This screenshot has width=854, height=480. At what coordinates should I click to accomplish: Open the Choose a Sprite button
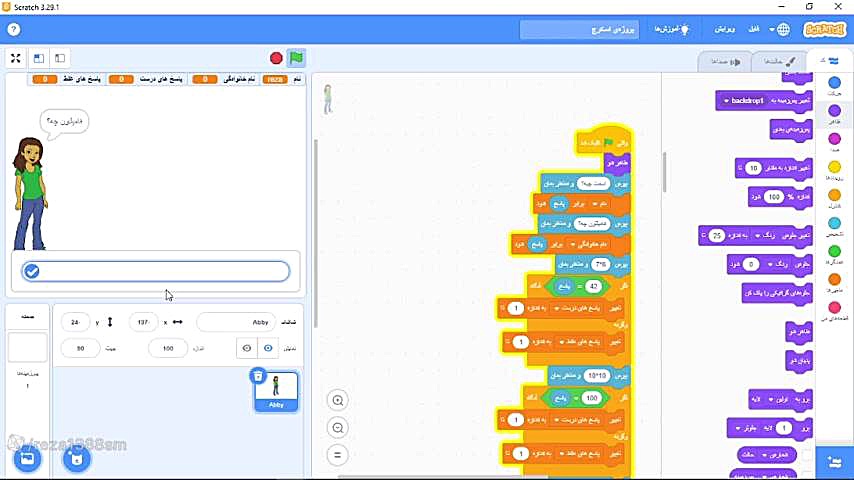(x=77, y=459)
